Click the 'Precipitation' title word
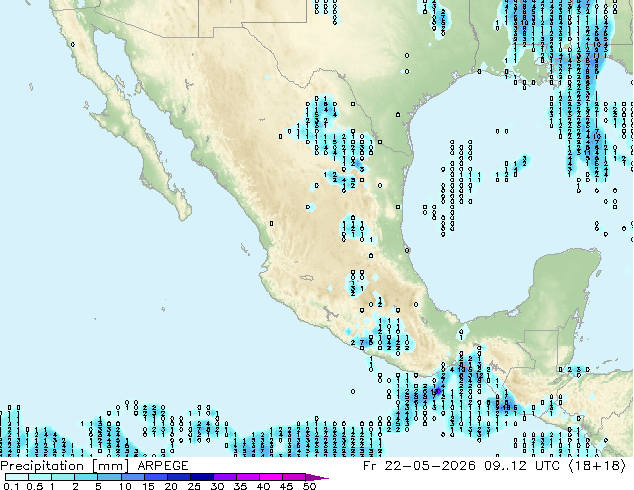Image resolution: width=634 pixels, height=490 pixels. tap(42, 466)
